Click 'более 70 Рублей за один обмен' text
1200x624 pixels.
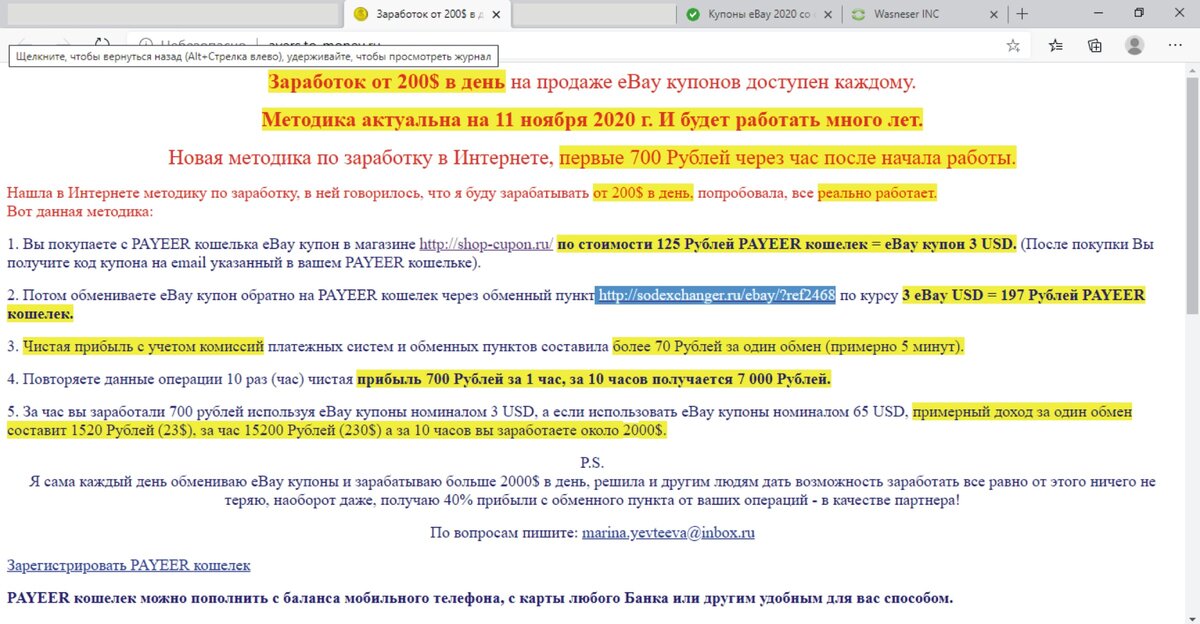[x=718, y=346]
